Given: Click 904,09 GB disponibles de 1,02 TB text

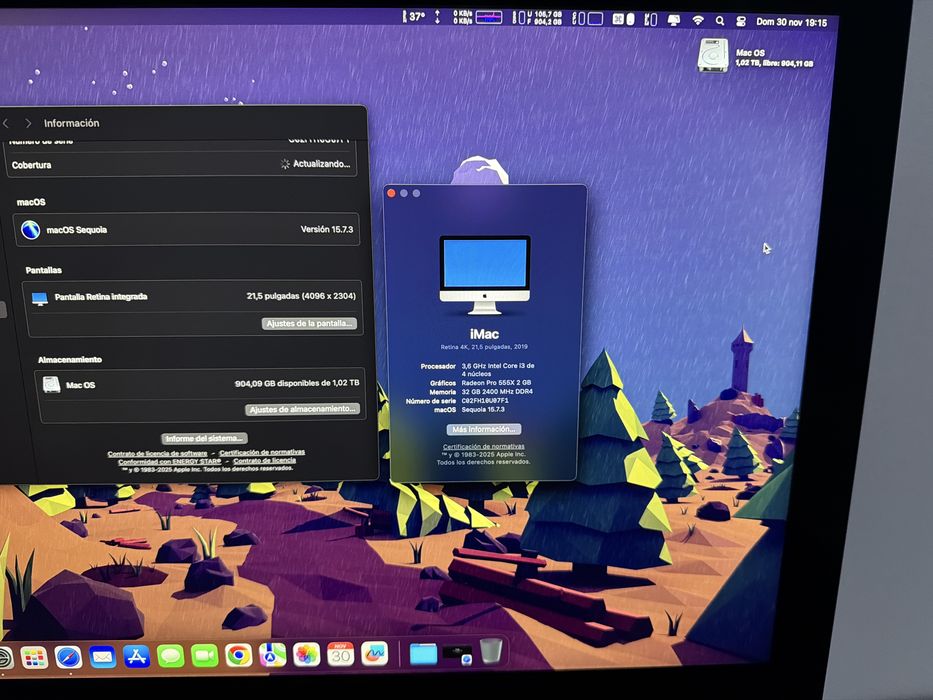Looking at the screenshot, I should [x=297, y=383].
